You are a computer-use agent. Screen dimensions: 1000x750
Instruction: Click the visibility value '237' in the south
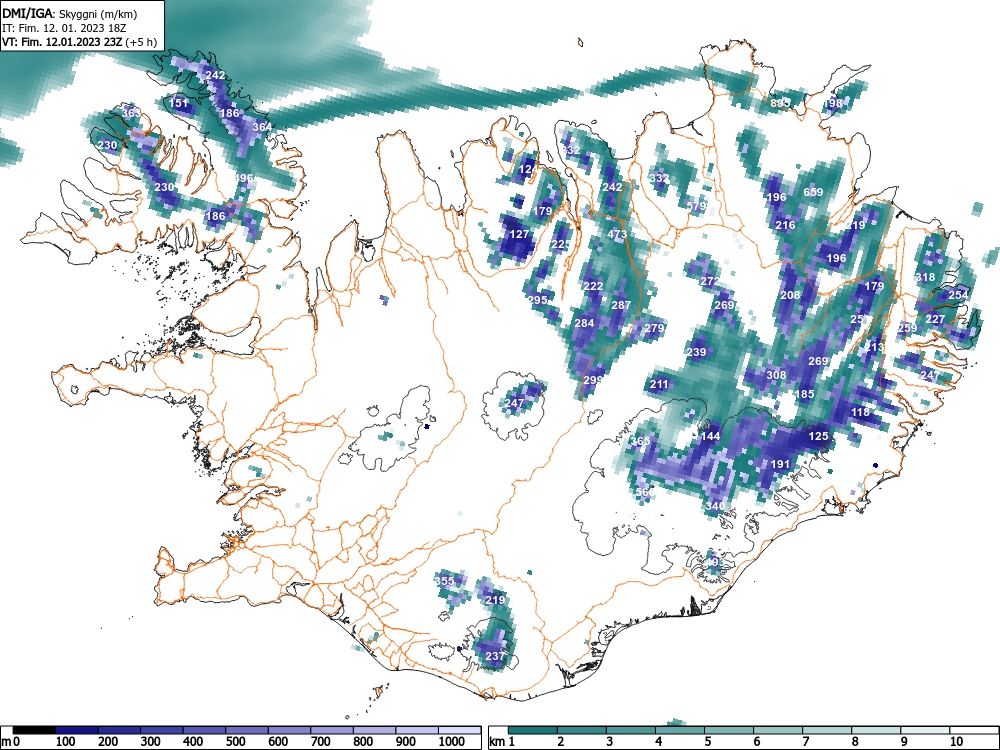coord(495,656)
